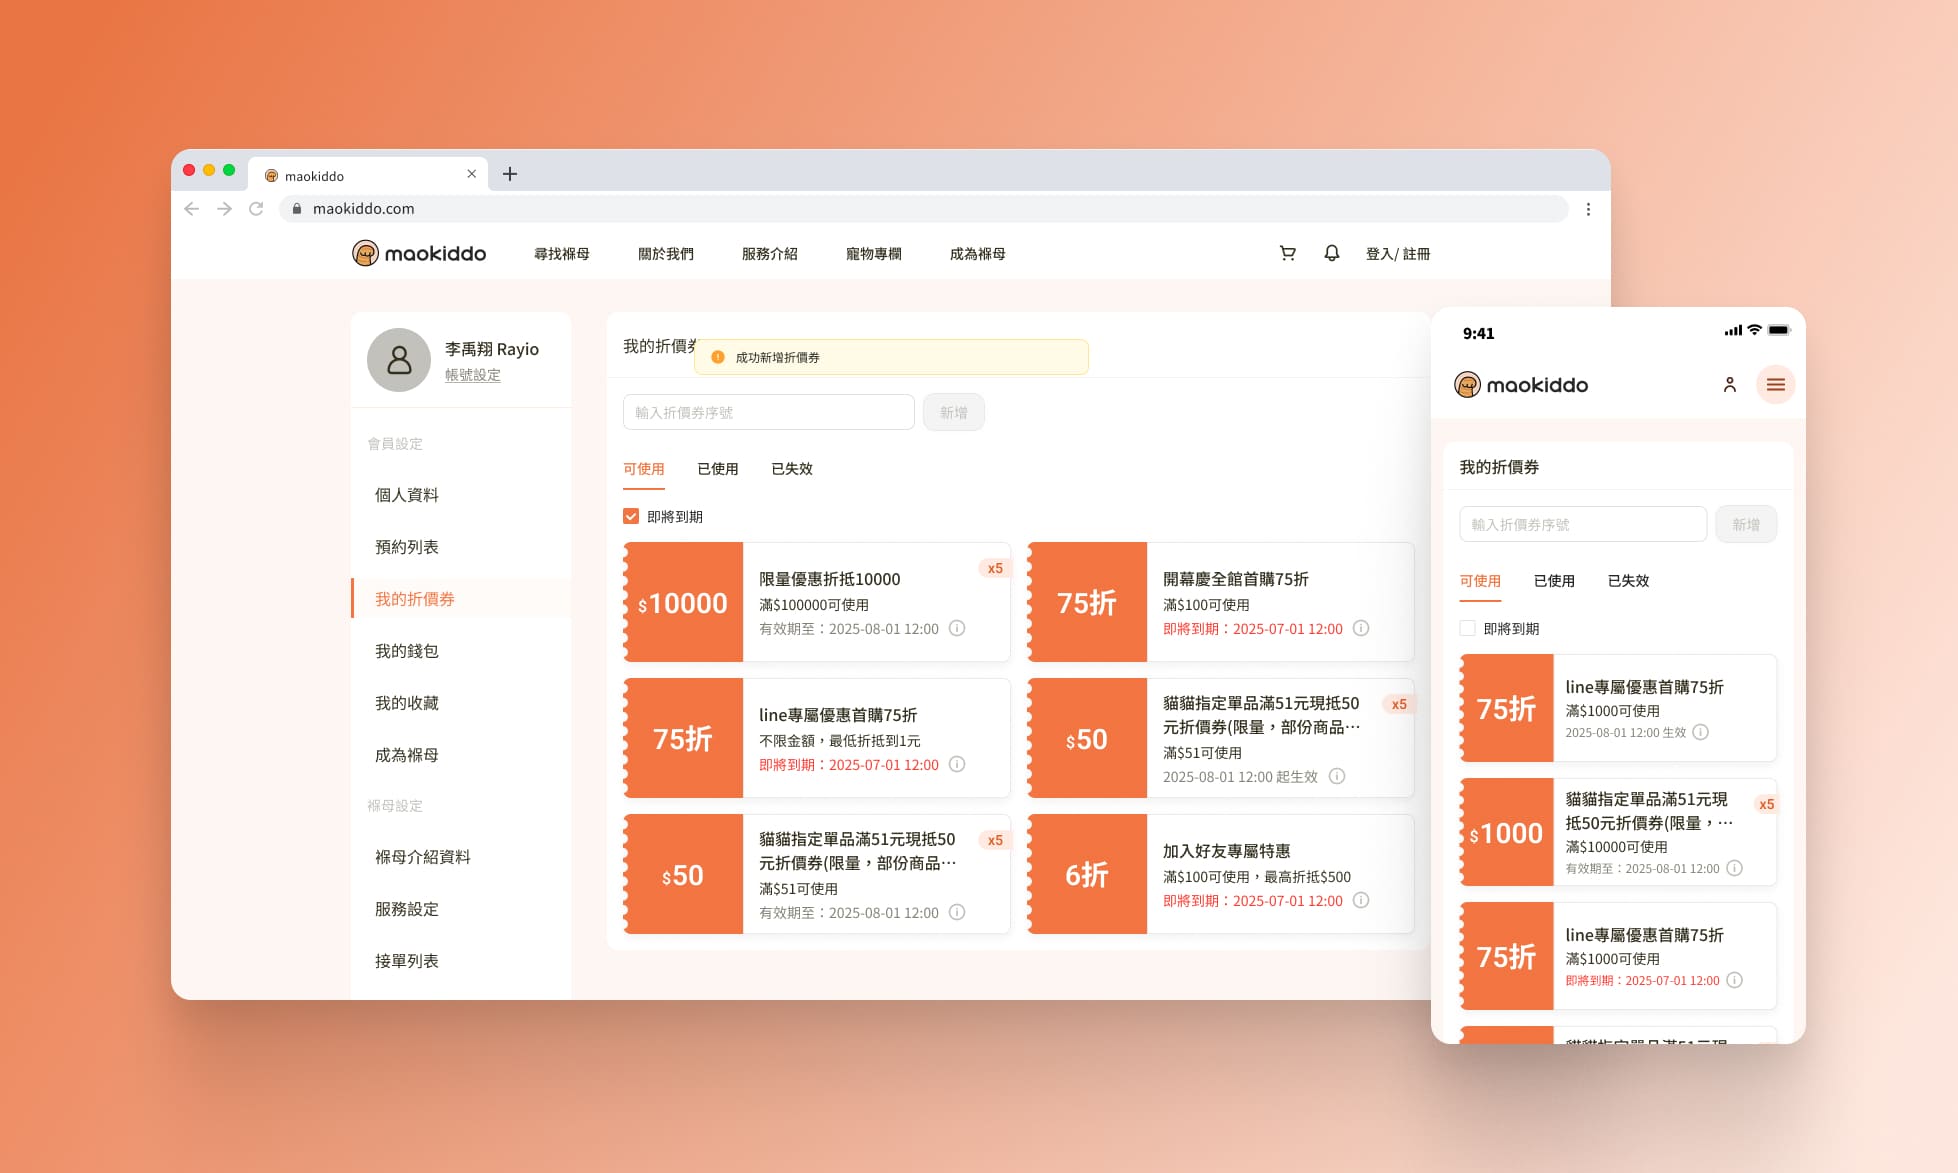This screenshot has width=1958, height=1173.
Task: Uncheck the desktop 即將到期 checkbox
Action: [631, 516]
